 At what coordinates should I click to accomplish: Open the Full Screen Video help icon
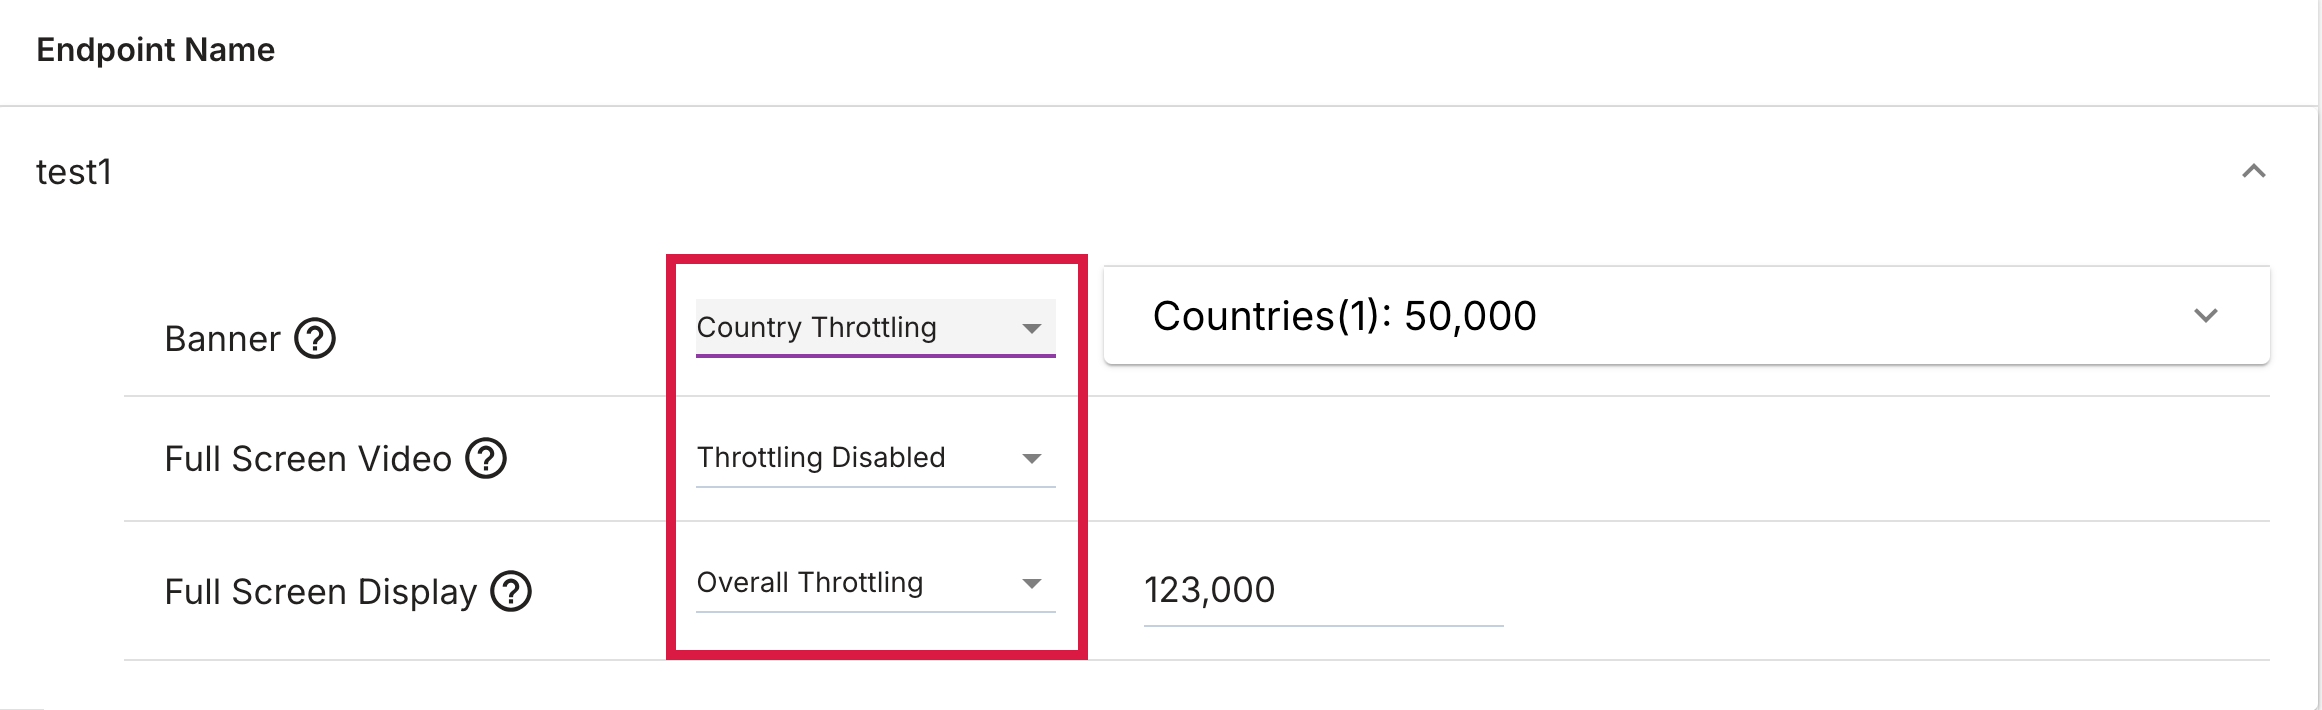[x=487, y=459]
